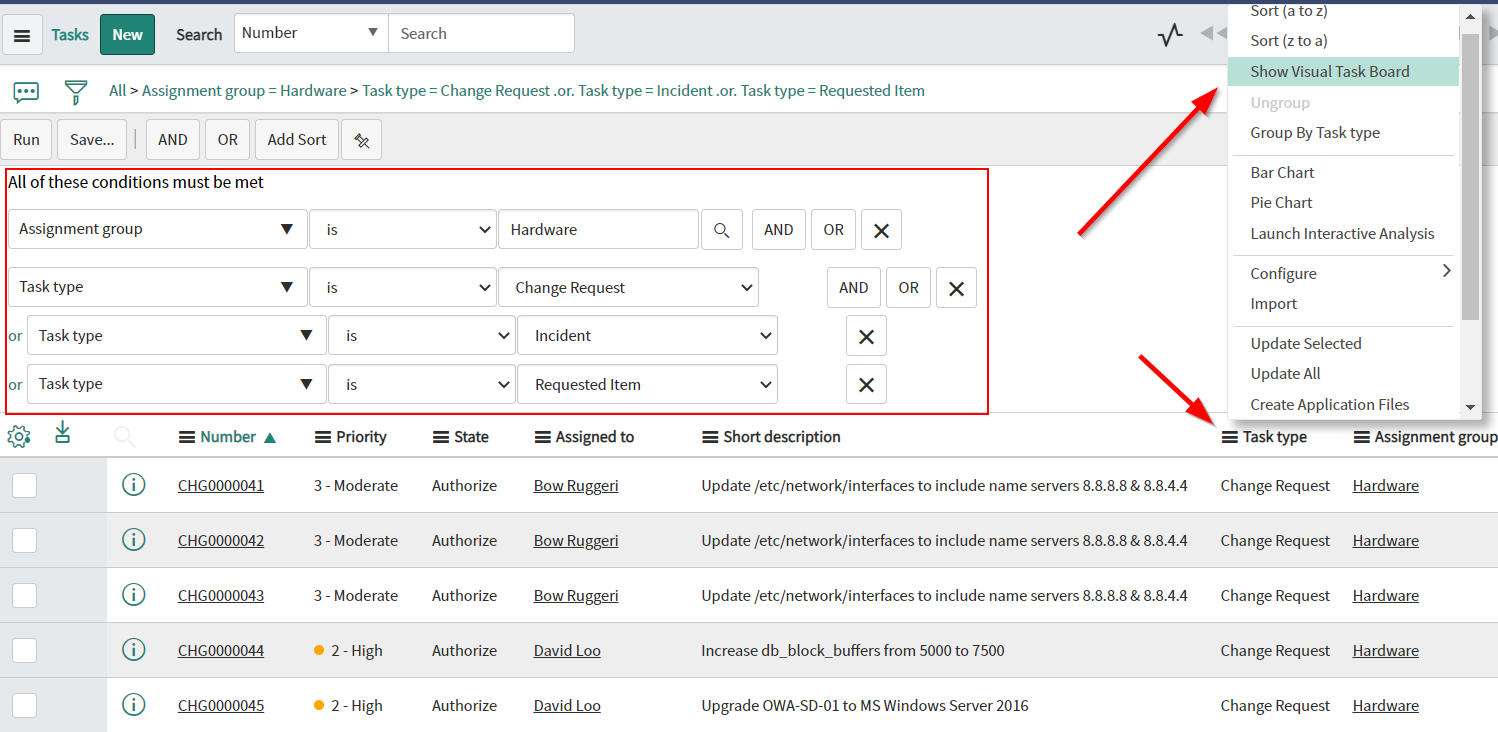1498x732 pixels.
Task: Select the CHG0000042 row checkbox
Action: [x=24, y=540]
